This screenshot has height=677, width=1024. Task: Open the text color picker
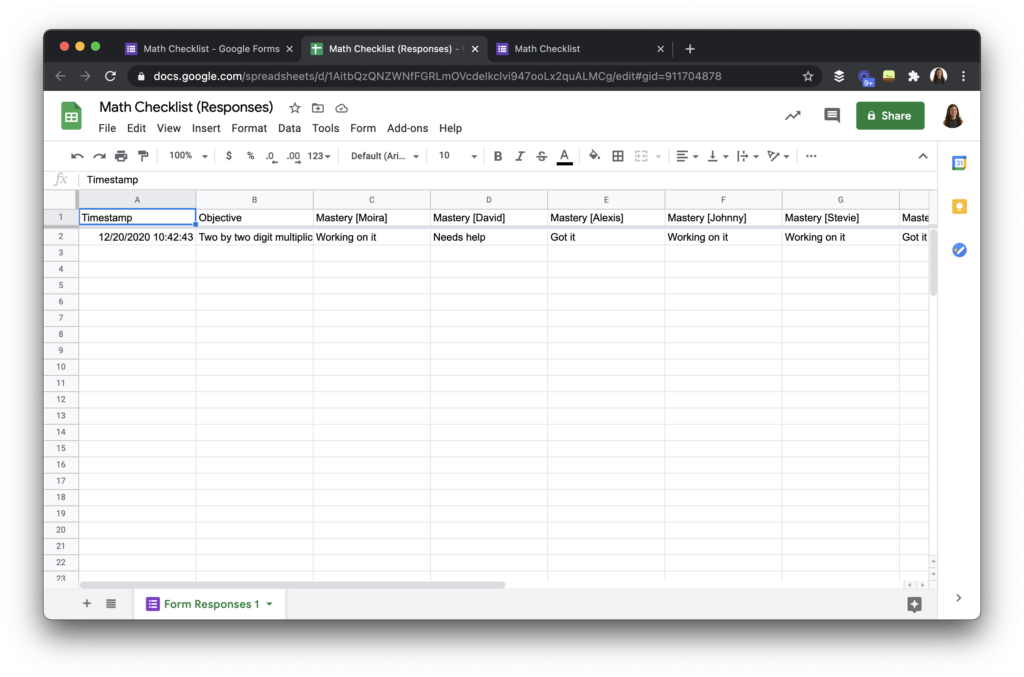coord(564,156)
